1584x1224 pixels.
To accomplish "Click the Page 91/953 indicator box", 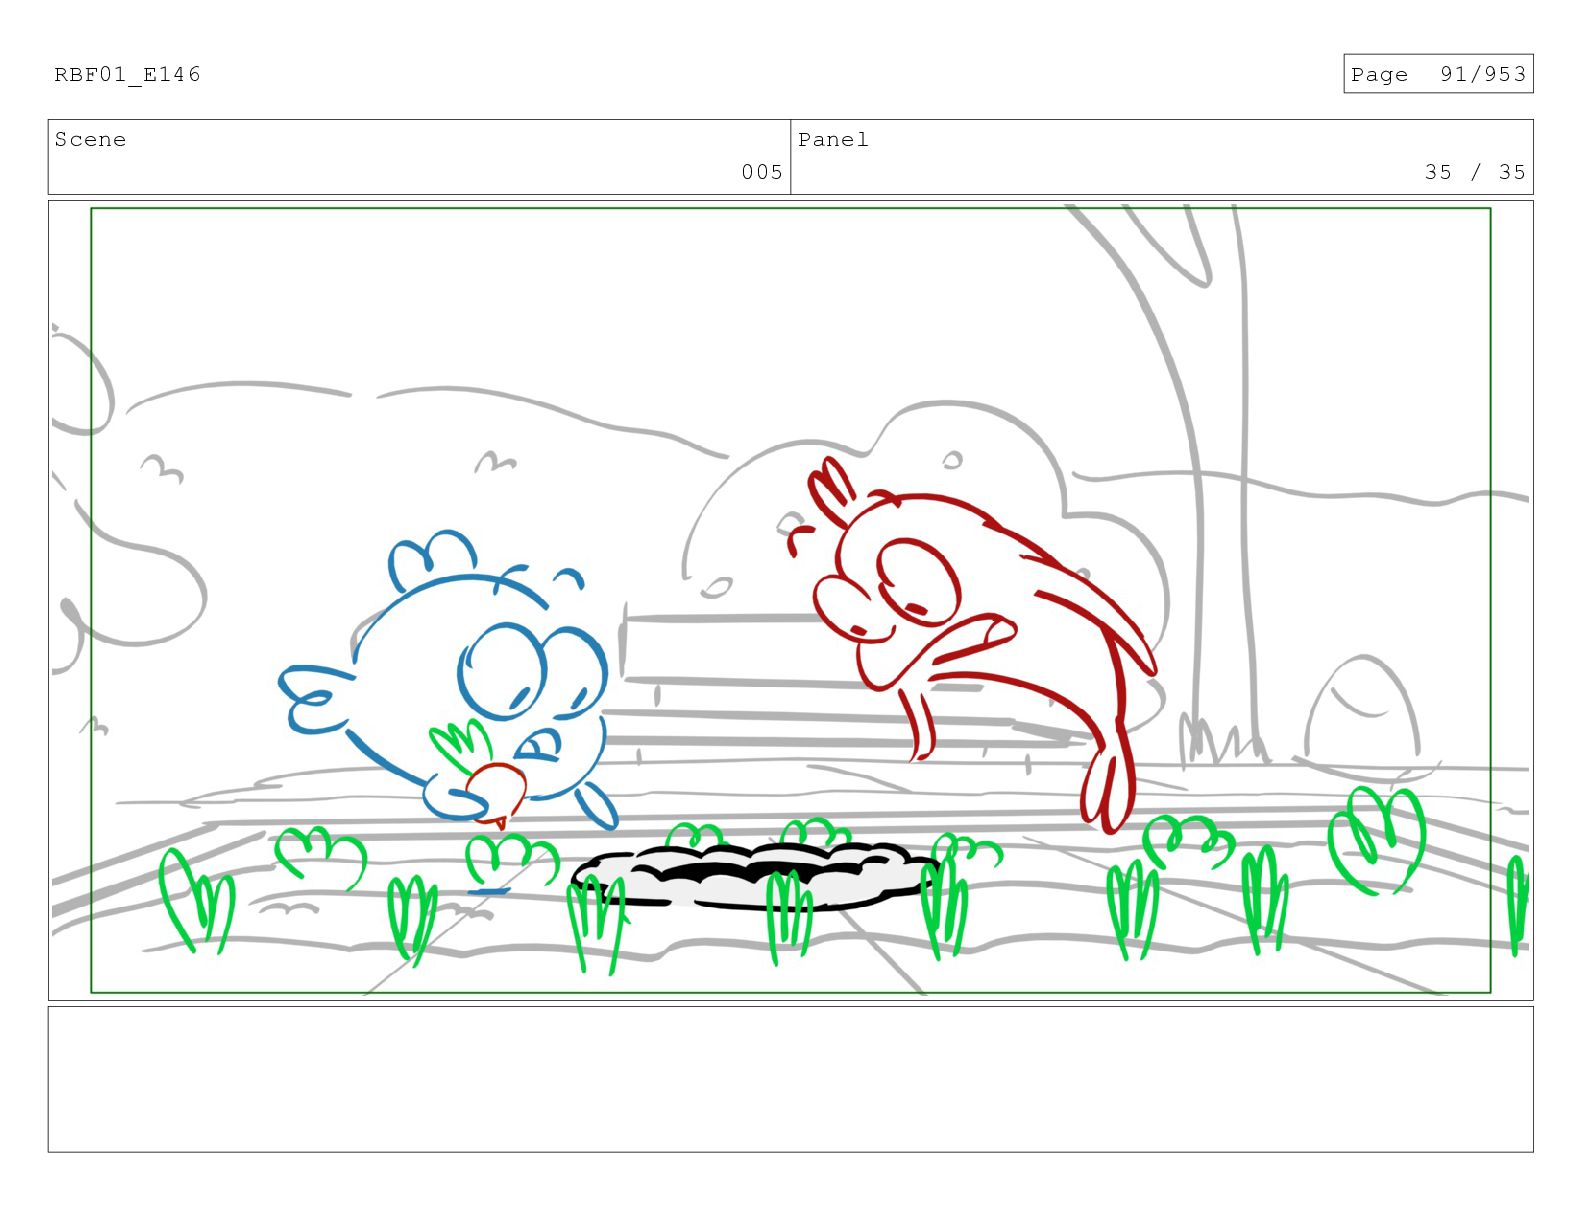I will 1437,74.
